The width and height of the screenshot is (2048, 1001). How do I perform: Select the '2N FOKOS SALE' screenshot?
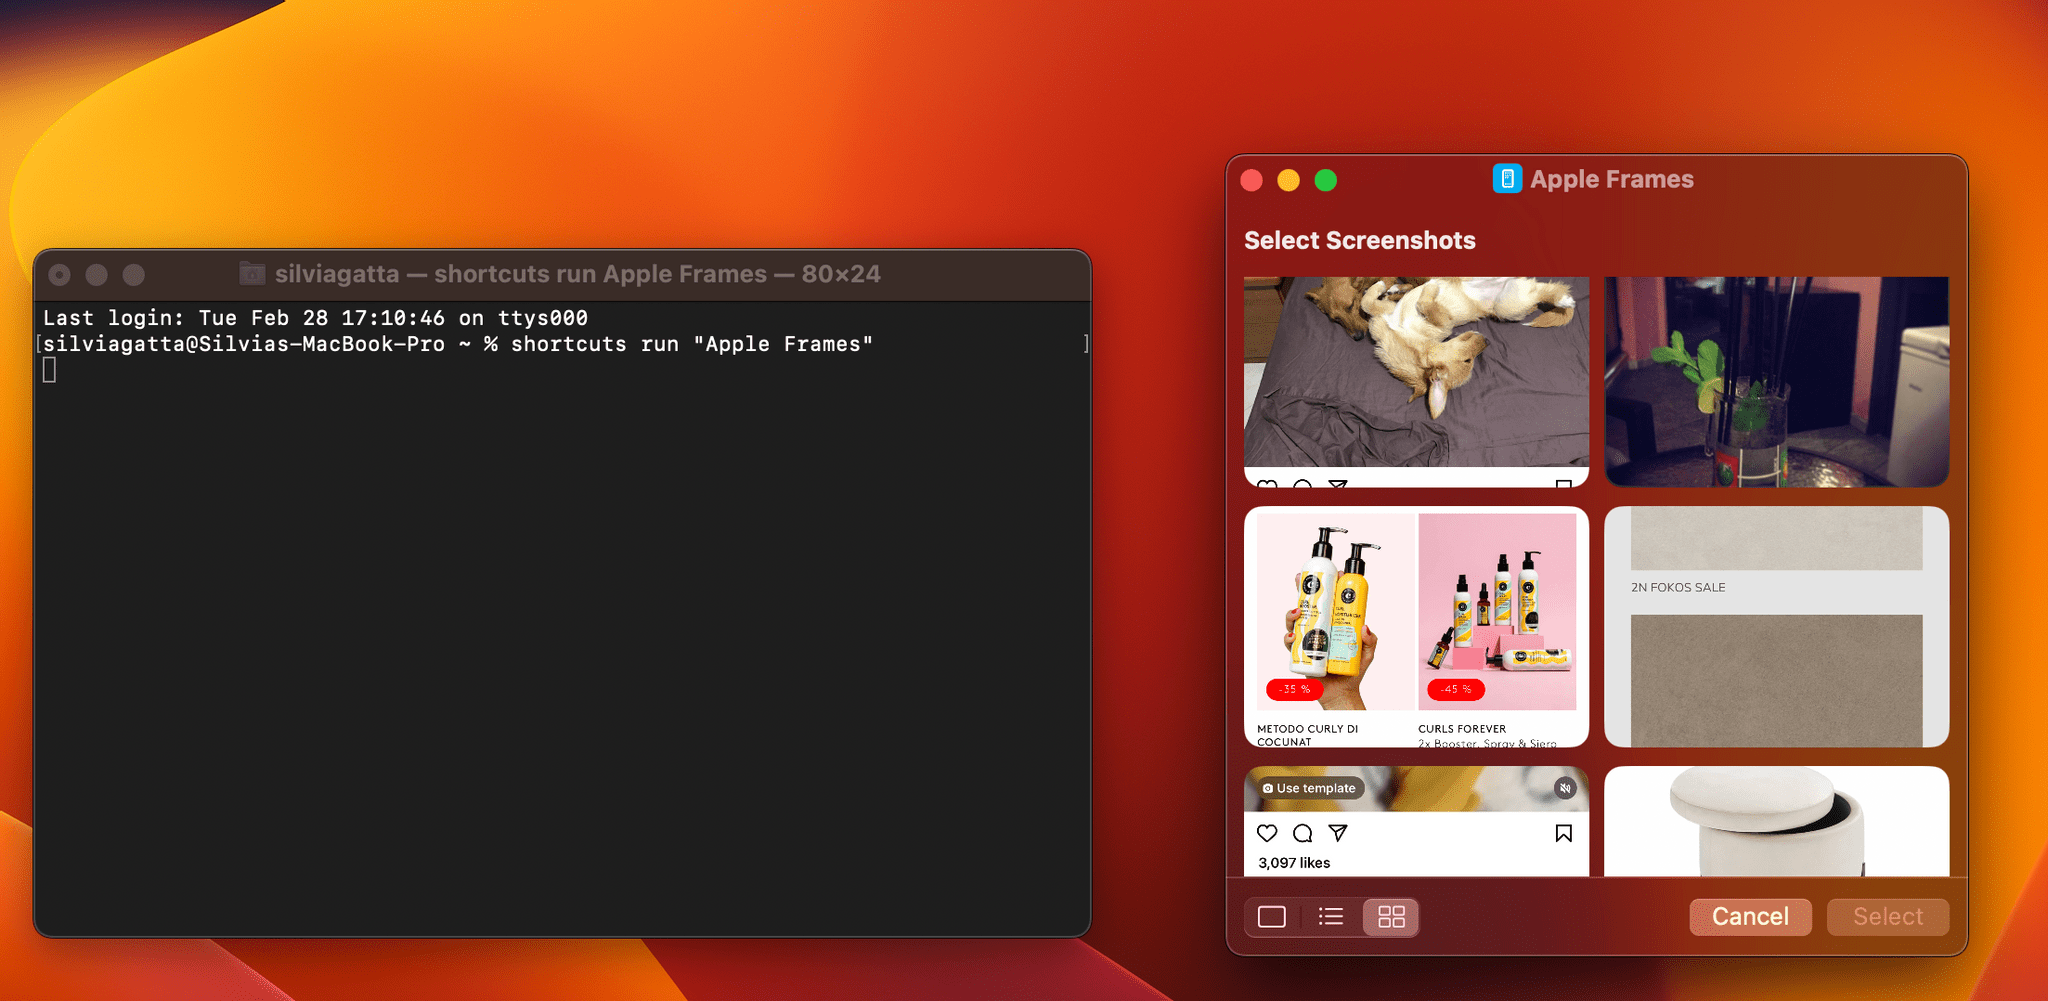1776,627
